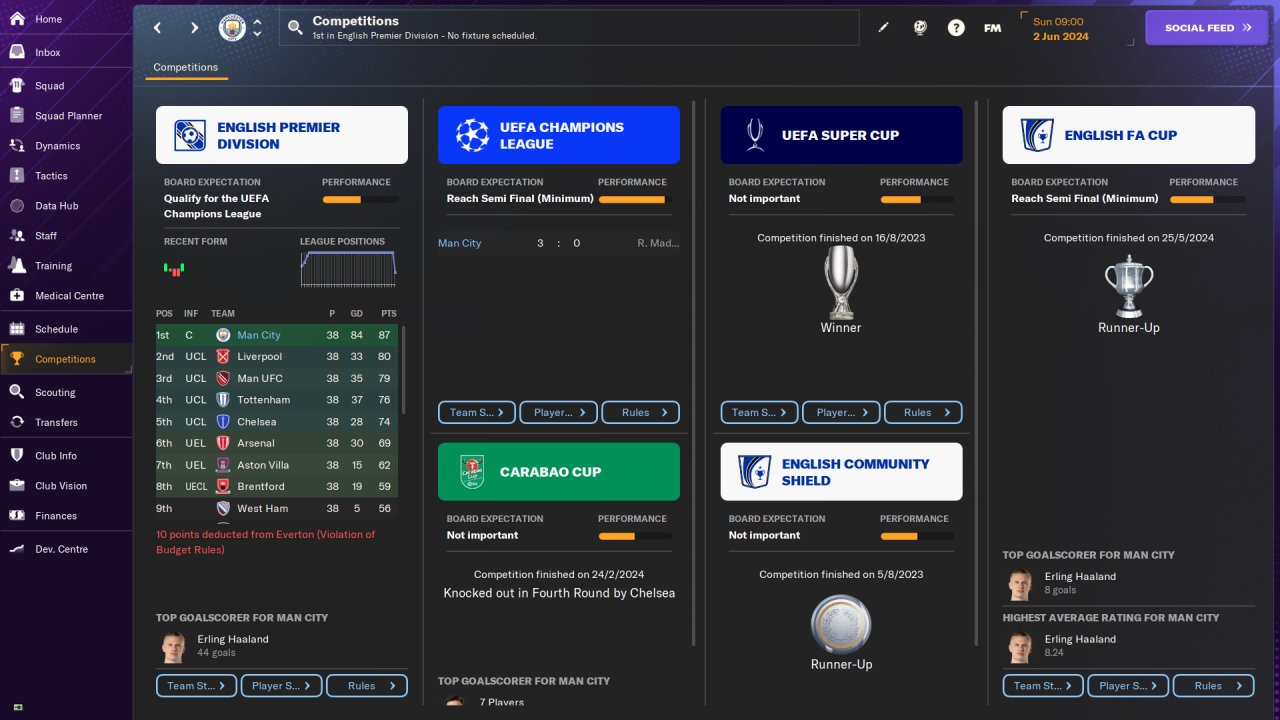Expand club switcher arrows beside badge
Image resolution: width=1280 pixels, height=720 pixels.
click(257, 28)
